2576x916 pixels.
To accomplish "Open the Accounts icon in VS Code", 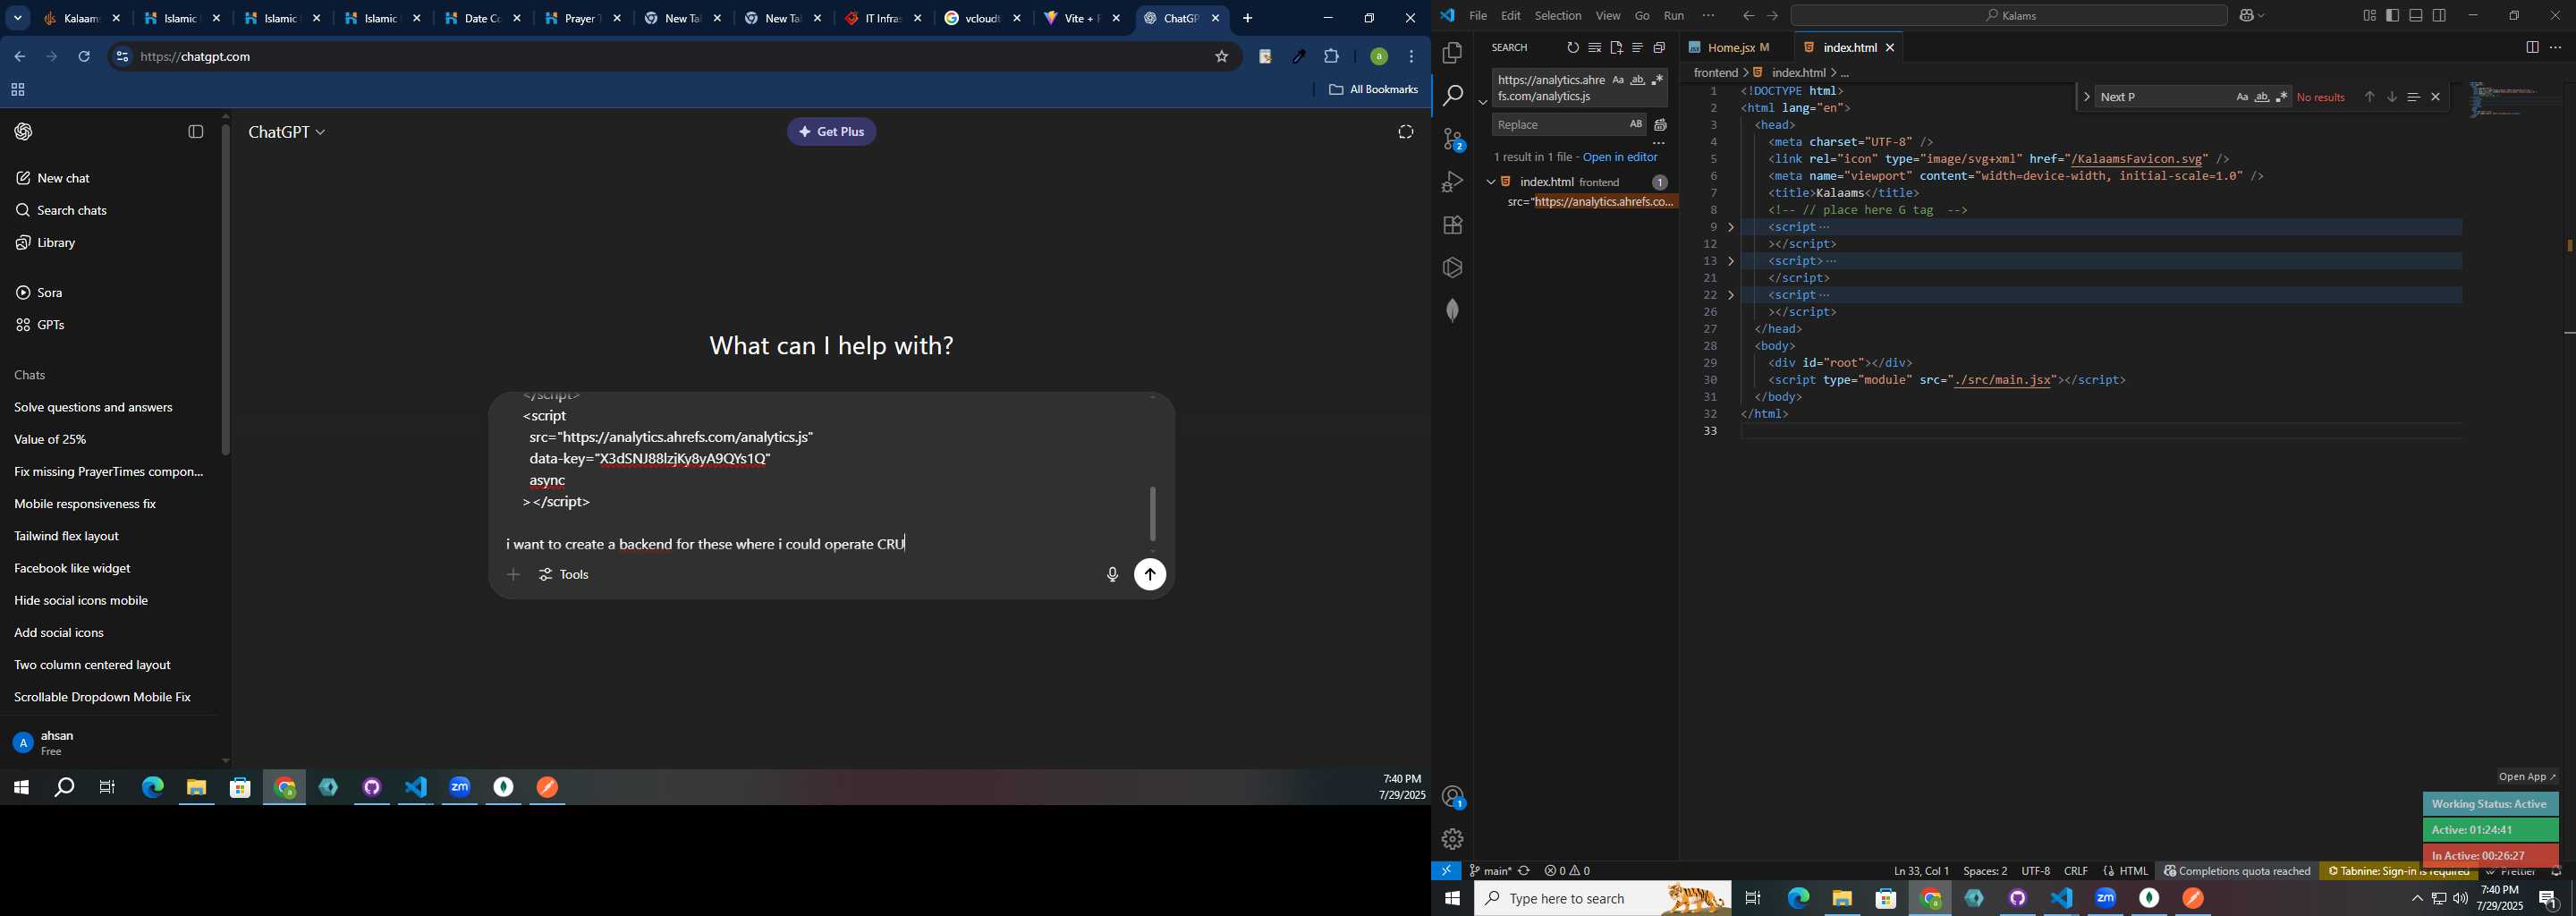I will (x=1452, y=797).
